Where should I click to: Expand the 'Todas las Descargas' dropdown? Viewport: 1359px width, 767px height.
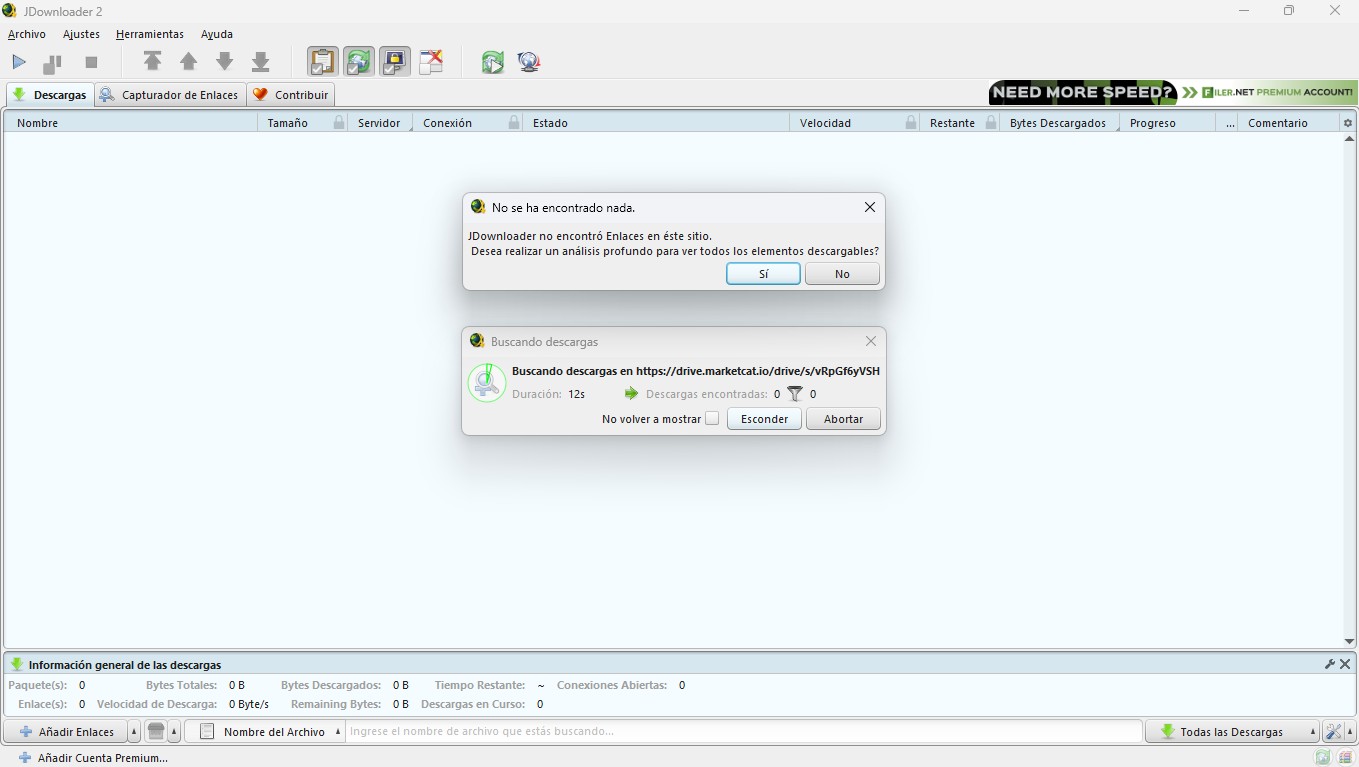coord(1313,732)
